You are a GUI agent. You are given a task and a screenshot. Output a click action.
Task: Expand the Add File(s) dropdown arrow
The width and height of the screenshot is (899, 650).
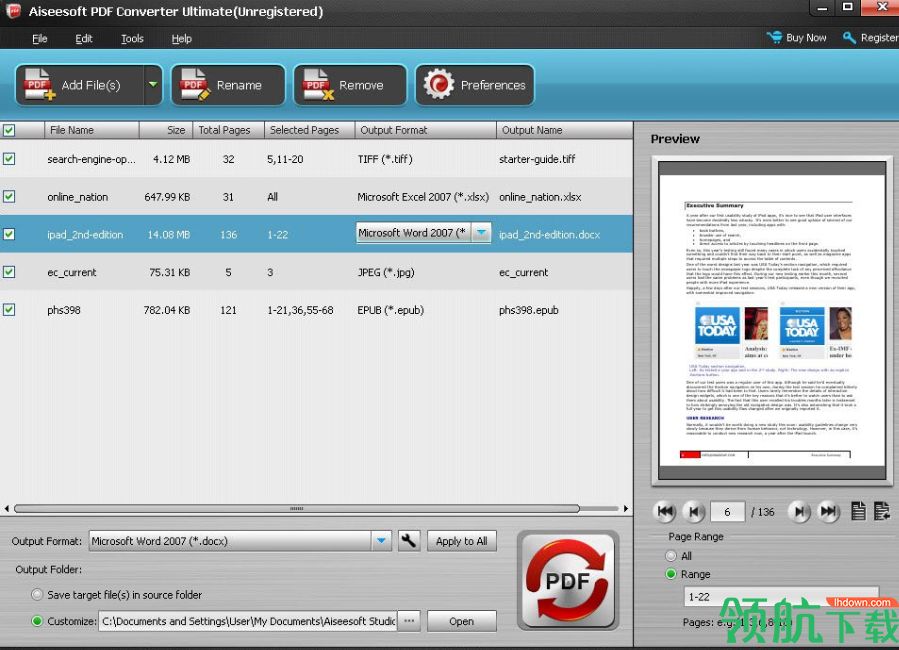point(153,85)
